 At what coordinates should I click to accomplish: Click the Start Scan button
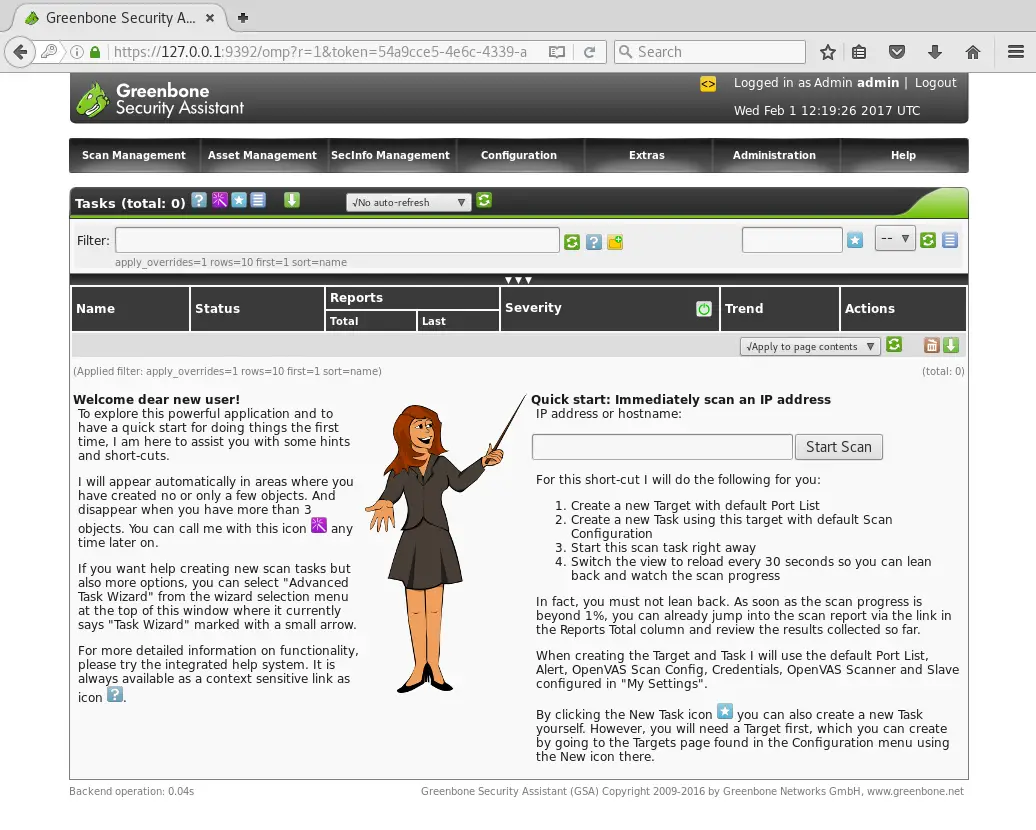(x=839, y=447)
